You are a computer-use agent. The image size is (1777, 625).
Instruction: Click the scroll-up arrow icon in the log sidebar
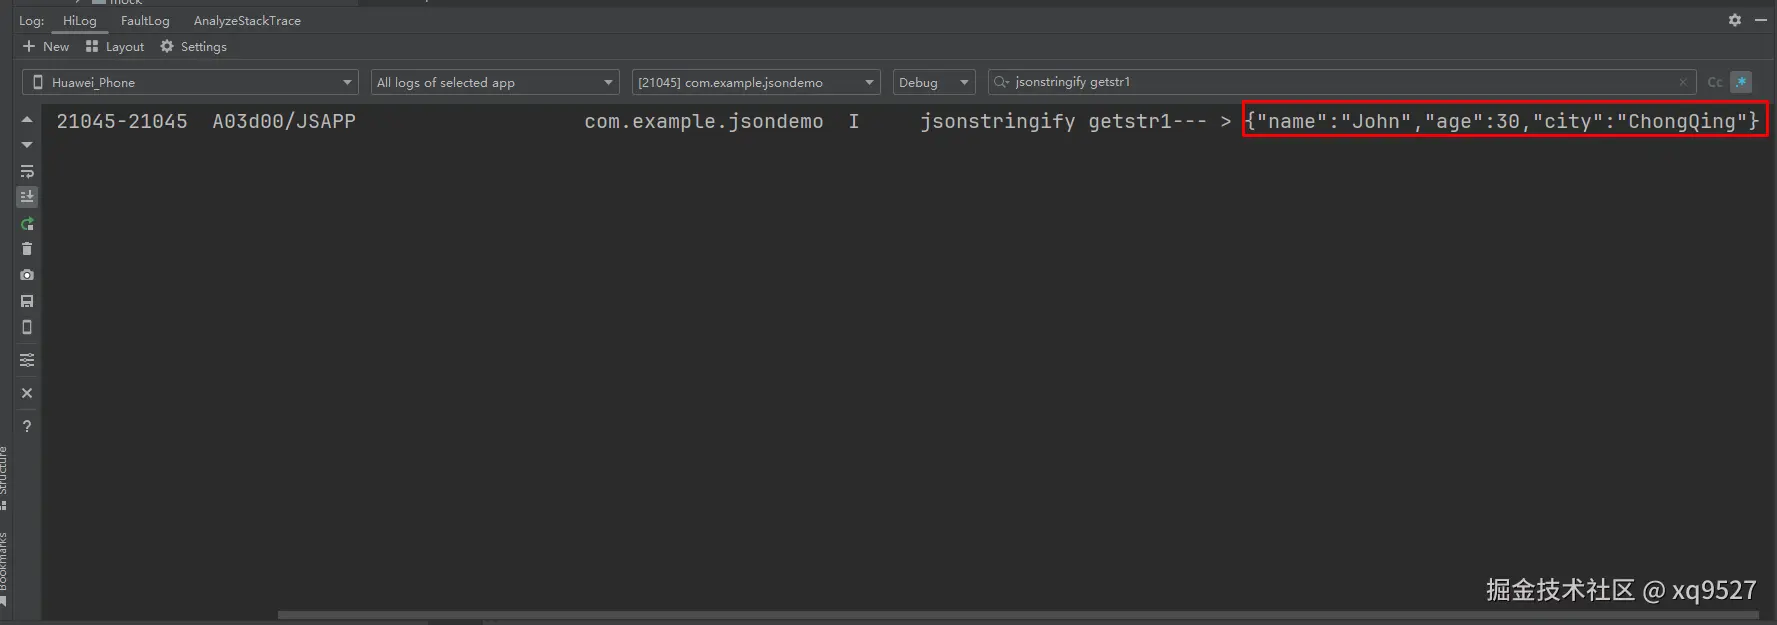pyautogui.click(x=27, y=120)
